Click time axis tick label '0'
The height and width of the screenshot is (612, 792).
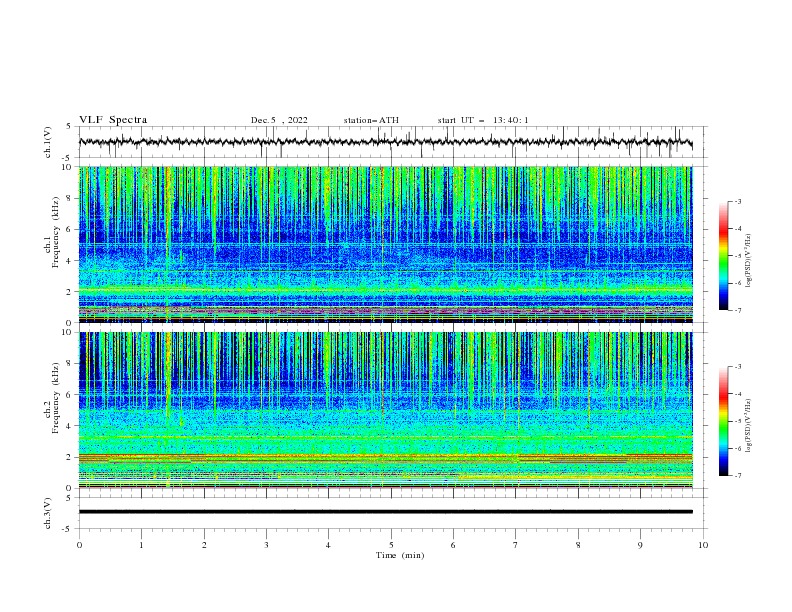[x=79, y=545]
